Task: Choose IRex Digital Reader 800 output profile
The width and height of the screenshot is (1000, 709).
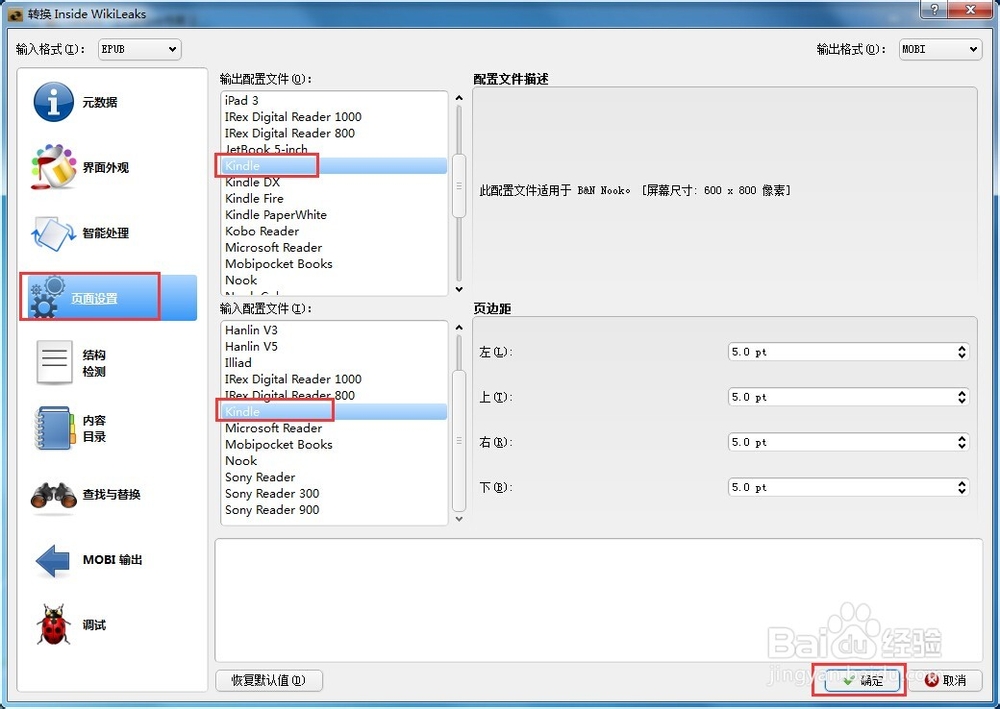Action: click(334, 133)
